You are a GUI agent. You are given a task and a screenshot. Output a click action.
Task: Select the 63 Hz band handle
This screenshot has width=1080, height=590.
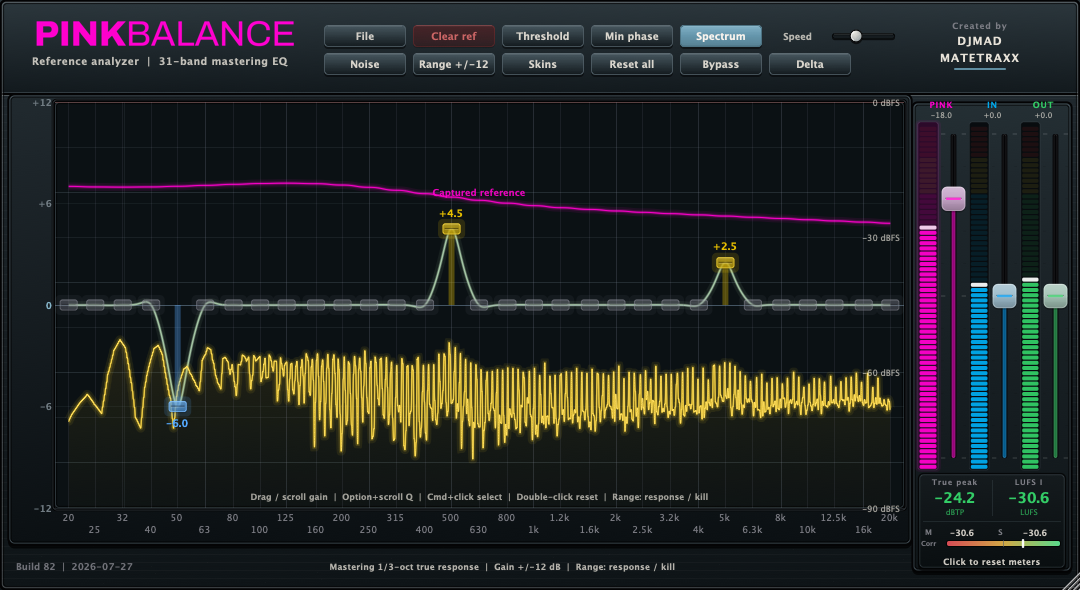click(x=205, y=305)
